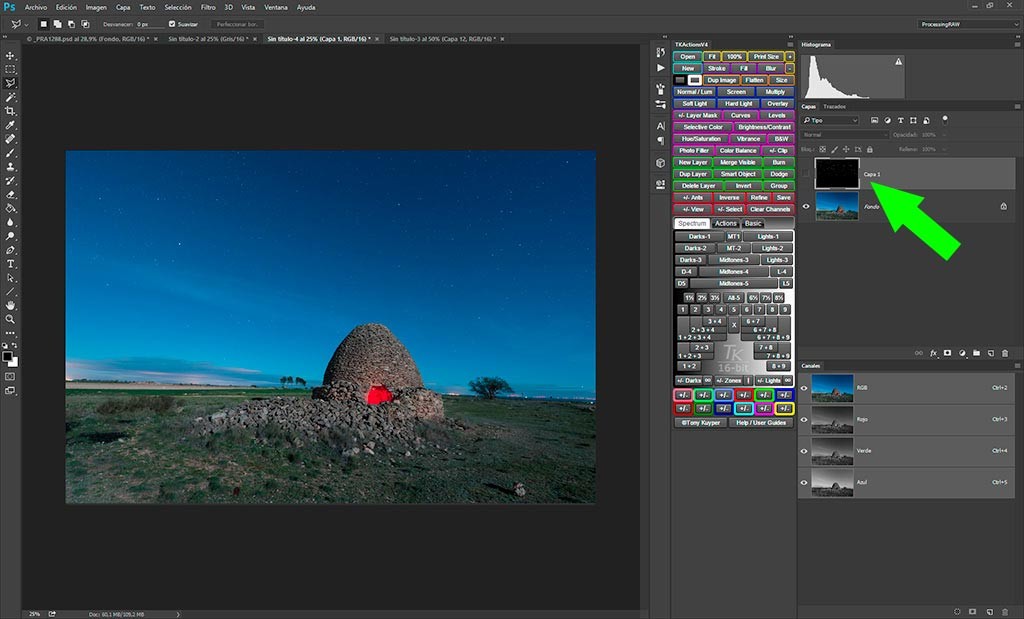
Task: Click the foreground color swatch
Action: tap(7, 356)
